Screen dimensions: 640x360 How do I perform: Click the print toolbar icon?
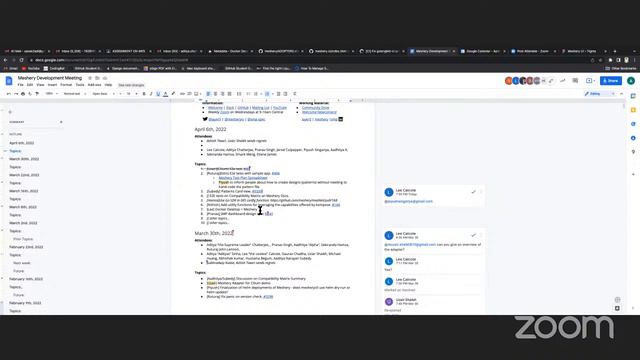point(23,94)
